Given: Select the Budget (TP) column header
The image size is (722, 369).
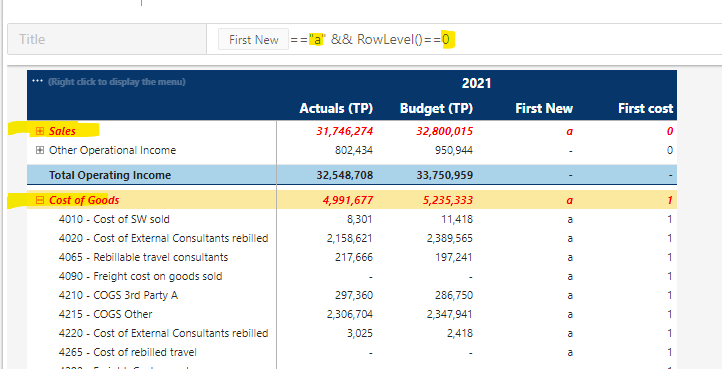Looking at the screenshot, I should tap(437, 109).
